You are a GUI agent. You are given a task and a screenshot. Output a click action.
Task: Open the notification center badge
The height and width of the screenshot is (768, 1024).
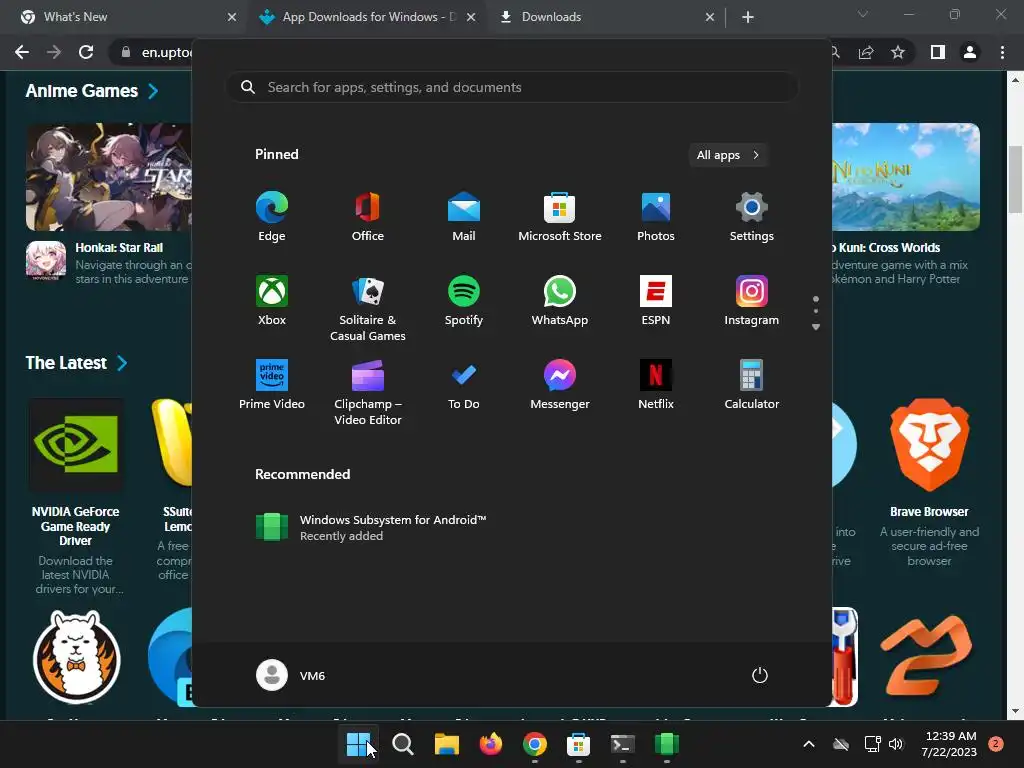click(996, 744)
